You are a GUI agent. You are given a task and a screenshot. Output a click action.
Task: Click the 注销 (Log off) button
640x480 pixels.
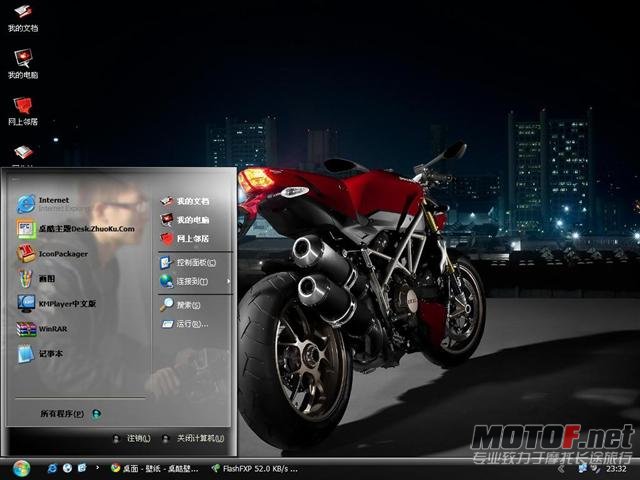click(x=131, y=438)
